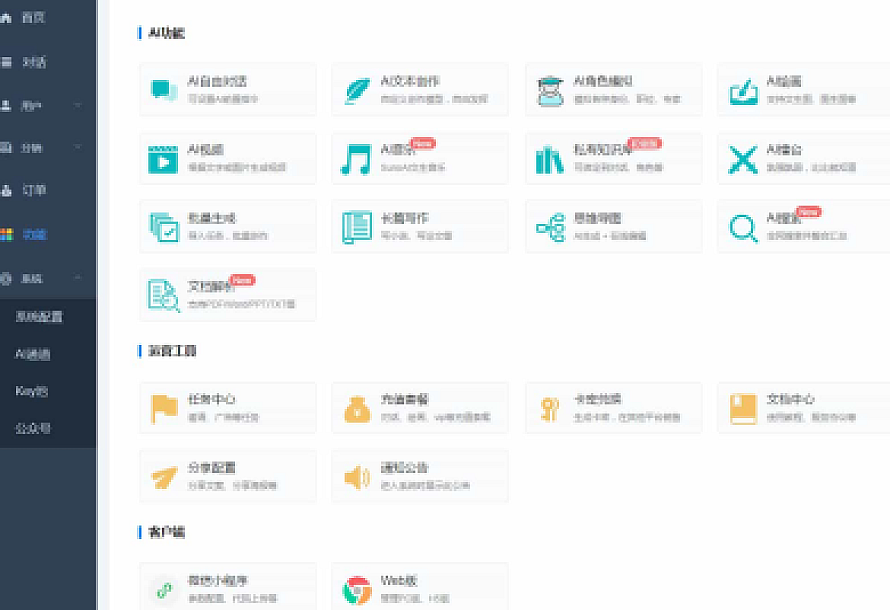Screen dimensions: 890x610
Task: Click the AI搜索 magnifier icon
Action: pos(740,226)
